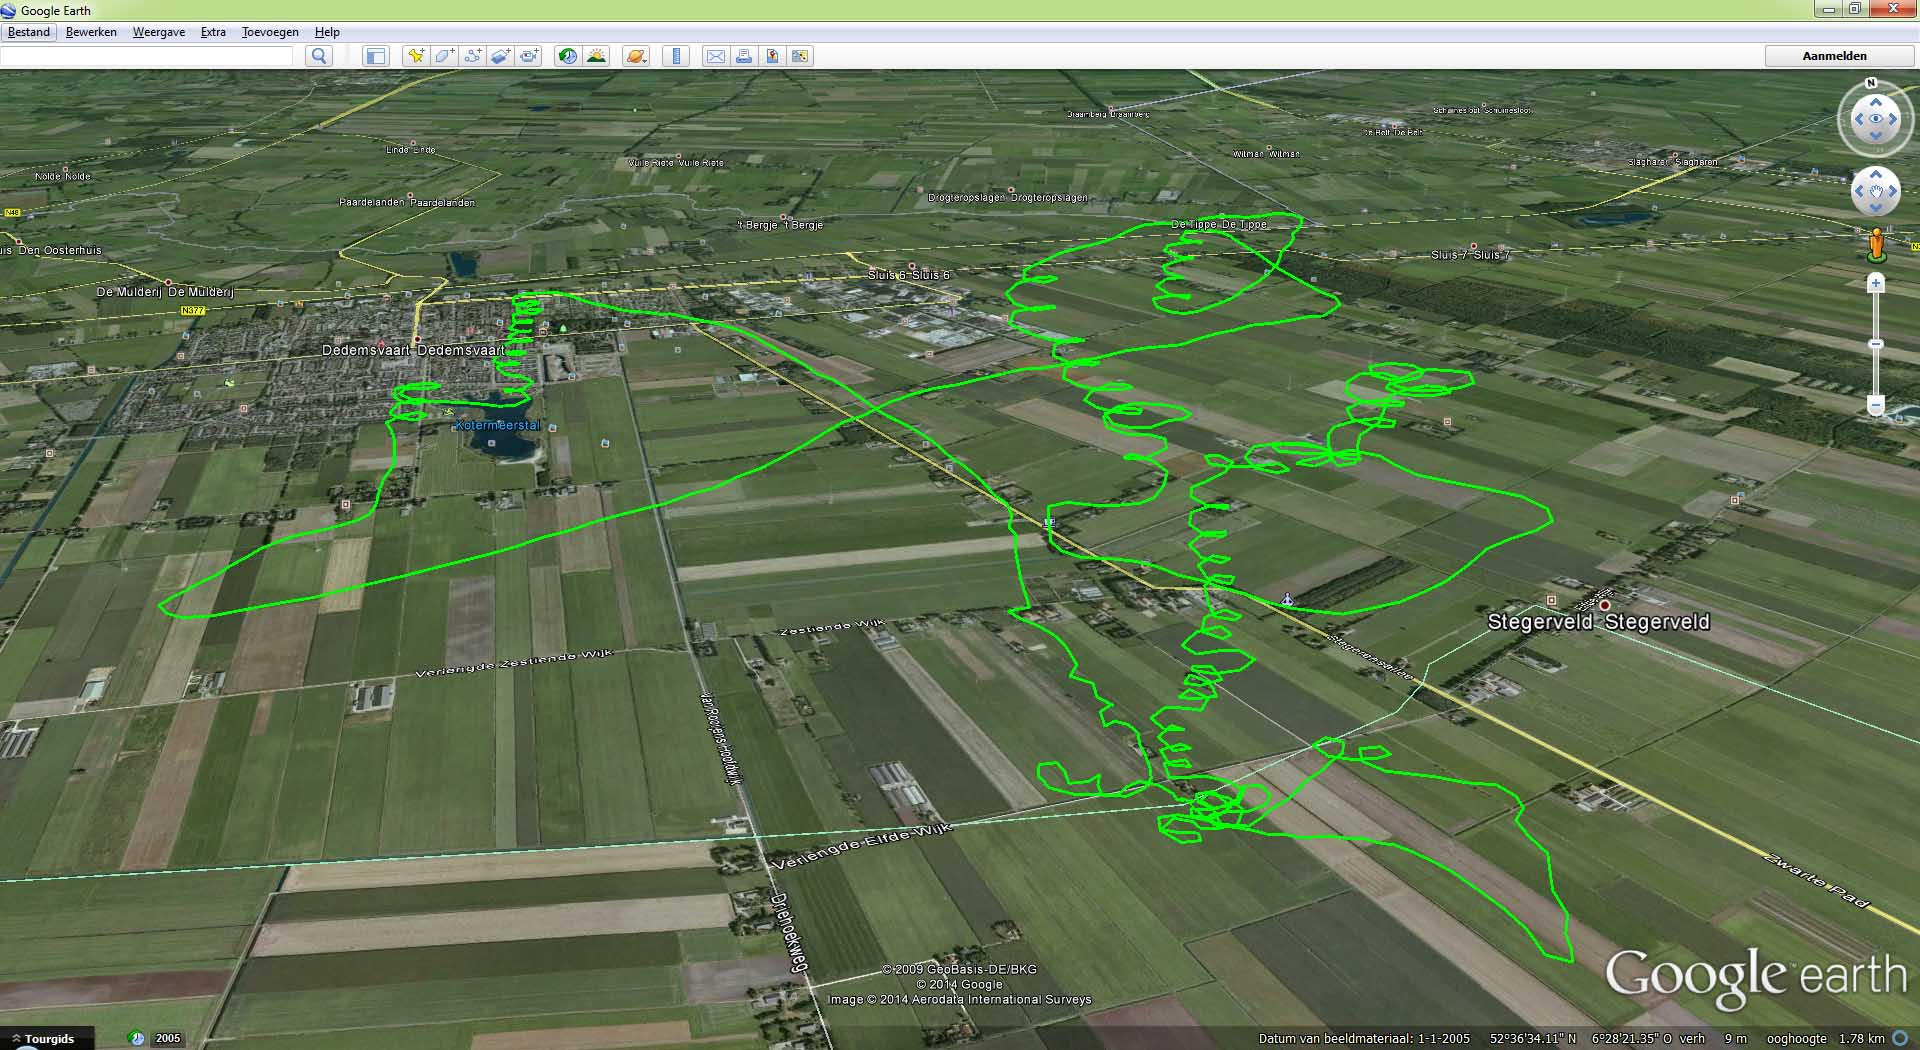Image resolution: width=1920 pixels, height=1050 pixels.
Task: Toggle sunlight across the landscape
Action: [x=597, y=56]
